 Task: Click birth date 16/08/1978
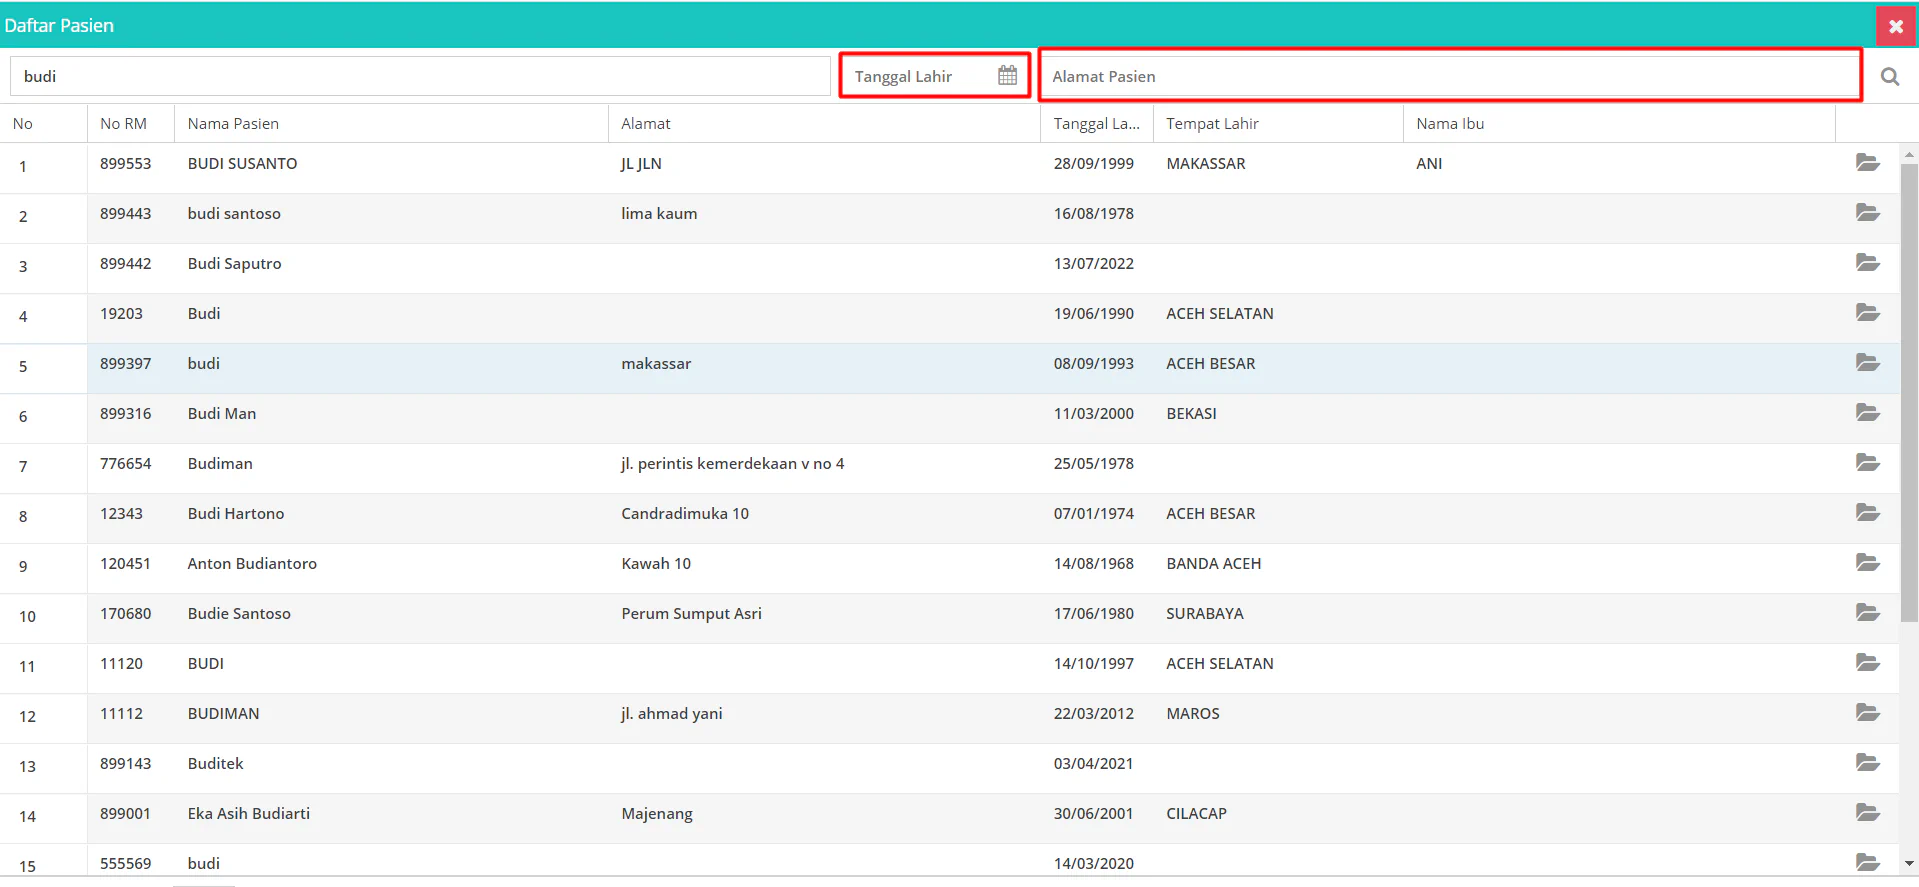coord(1093,213)
